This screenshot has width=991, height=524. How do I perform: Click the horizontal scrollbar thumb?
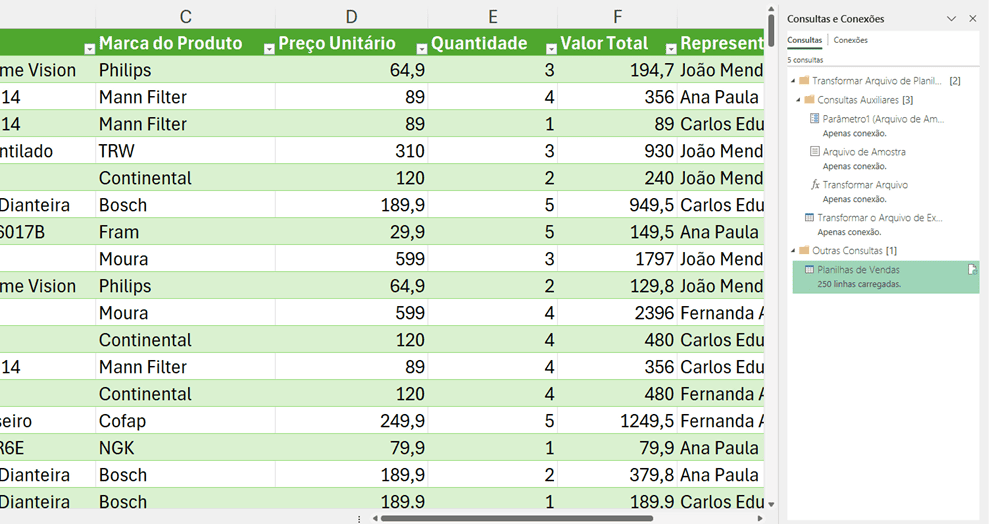coord(516,518)
